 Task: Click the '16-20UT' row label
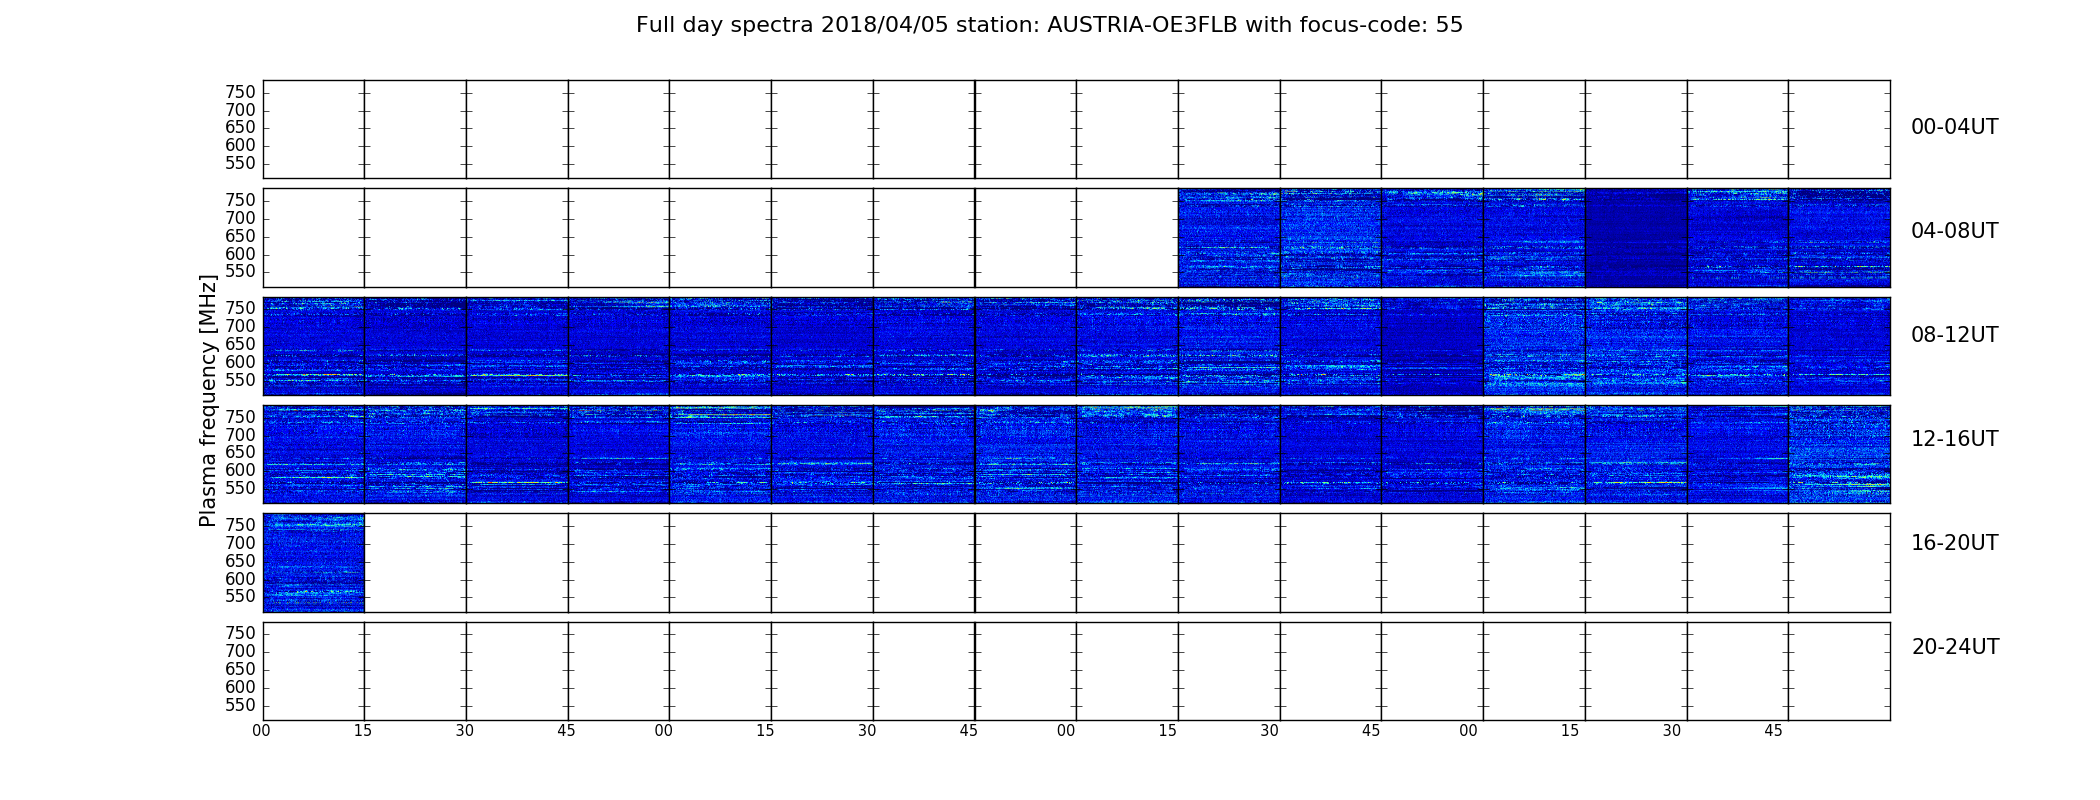(1955, 543)
